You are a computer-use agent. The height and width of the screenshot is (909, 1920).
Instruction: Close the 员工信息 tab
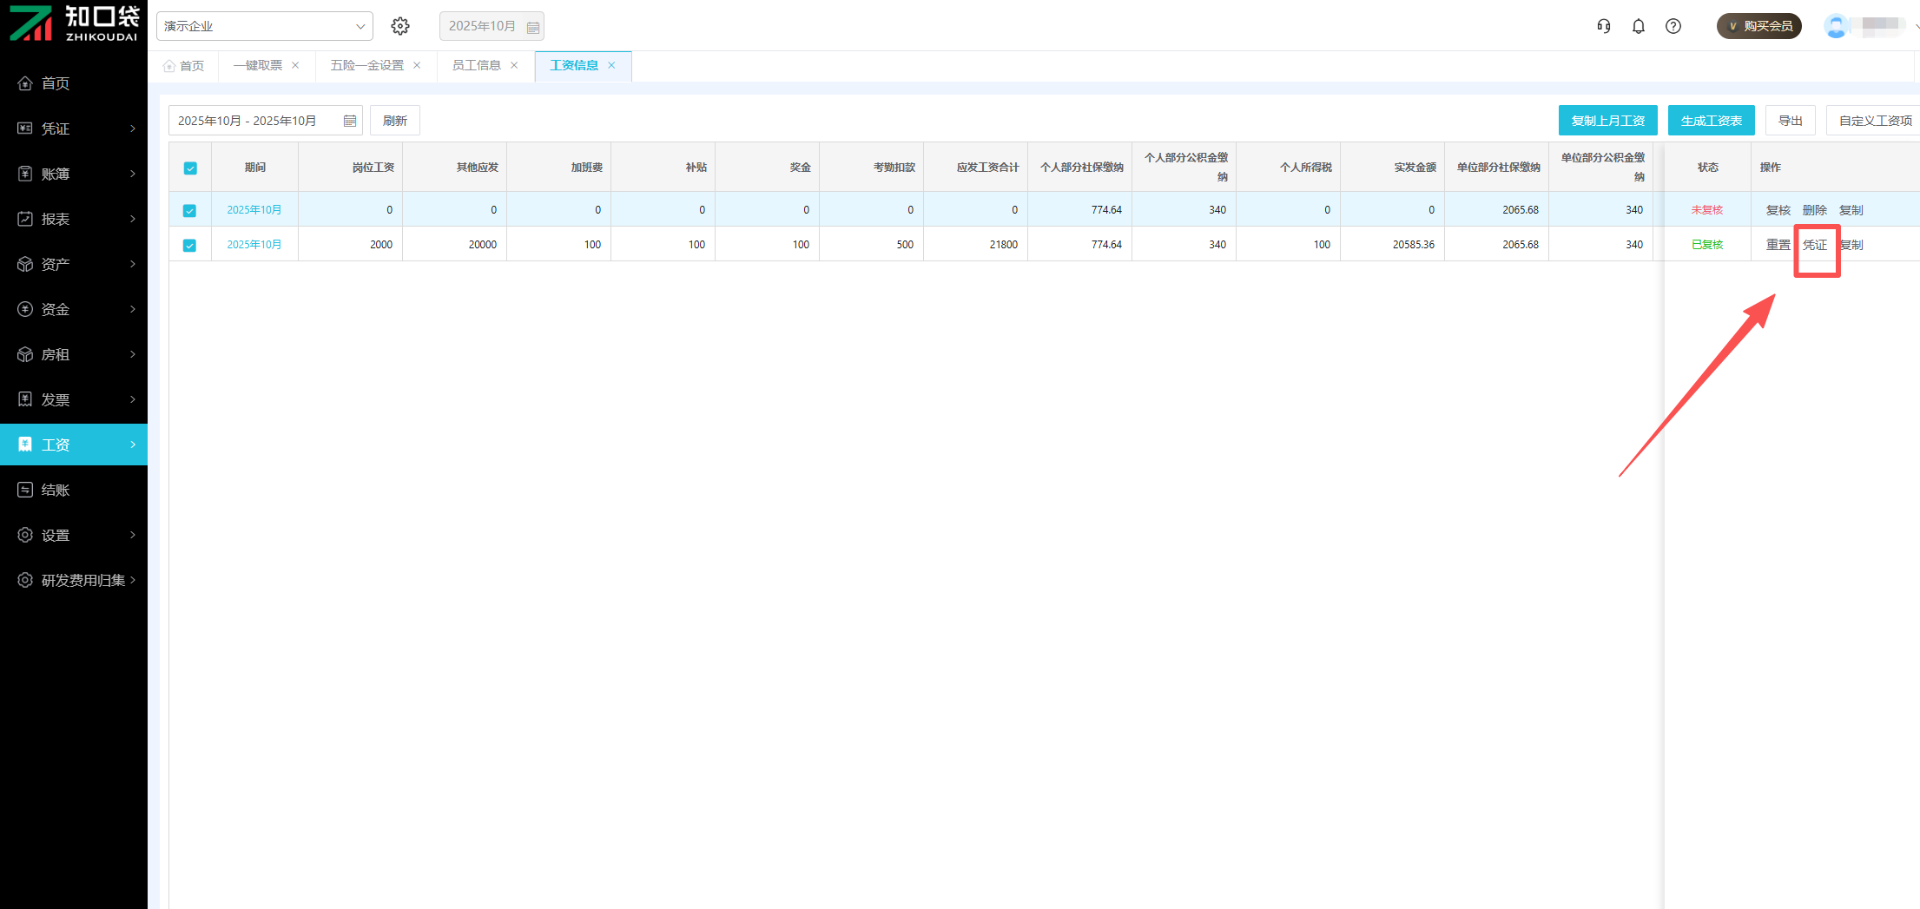click(x=514, y=66)
